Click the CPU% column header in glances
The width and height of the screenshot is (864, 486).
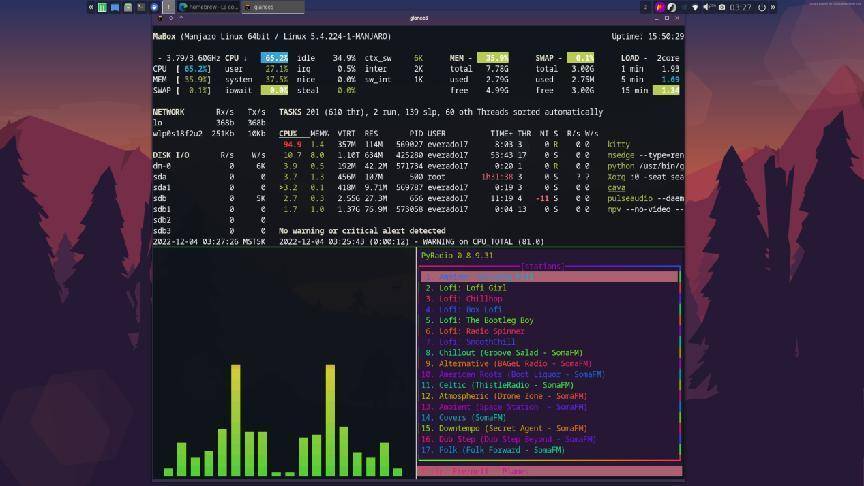(288, 133)
